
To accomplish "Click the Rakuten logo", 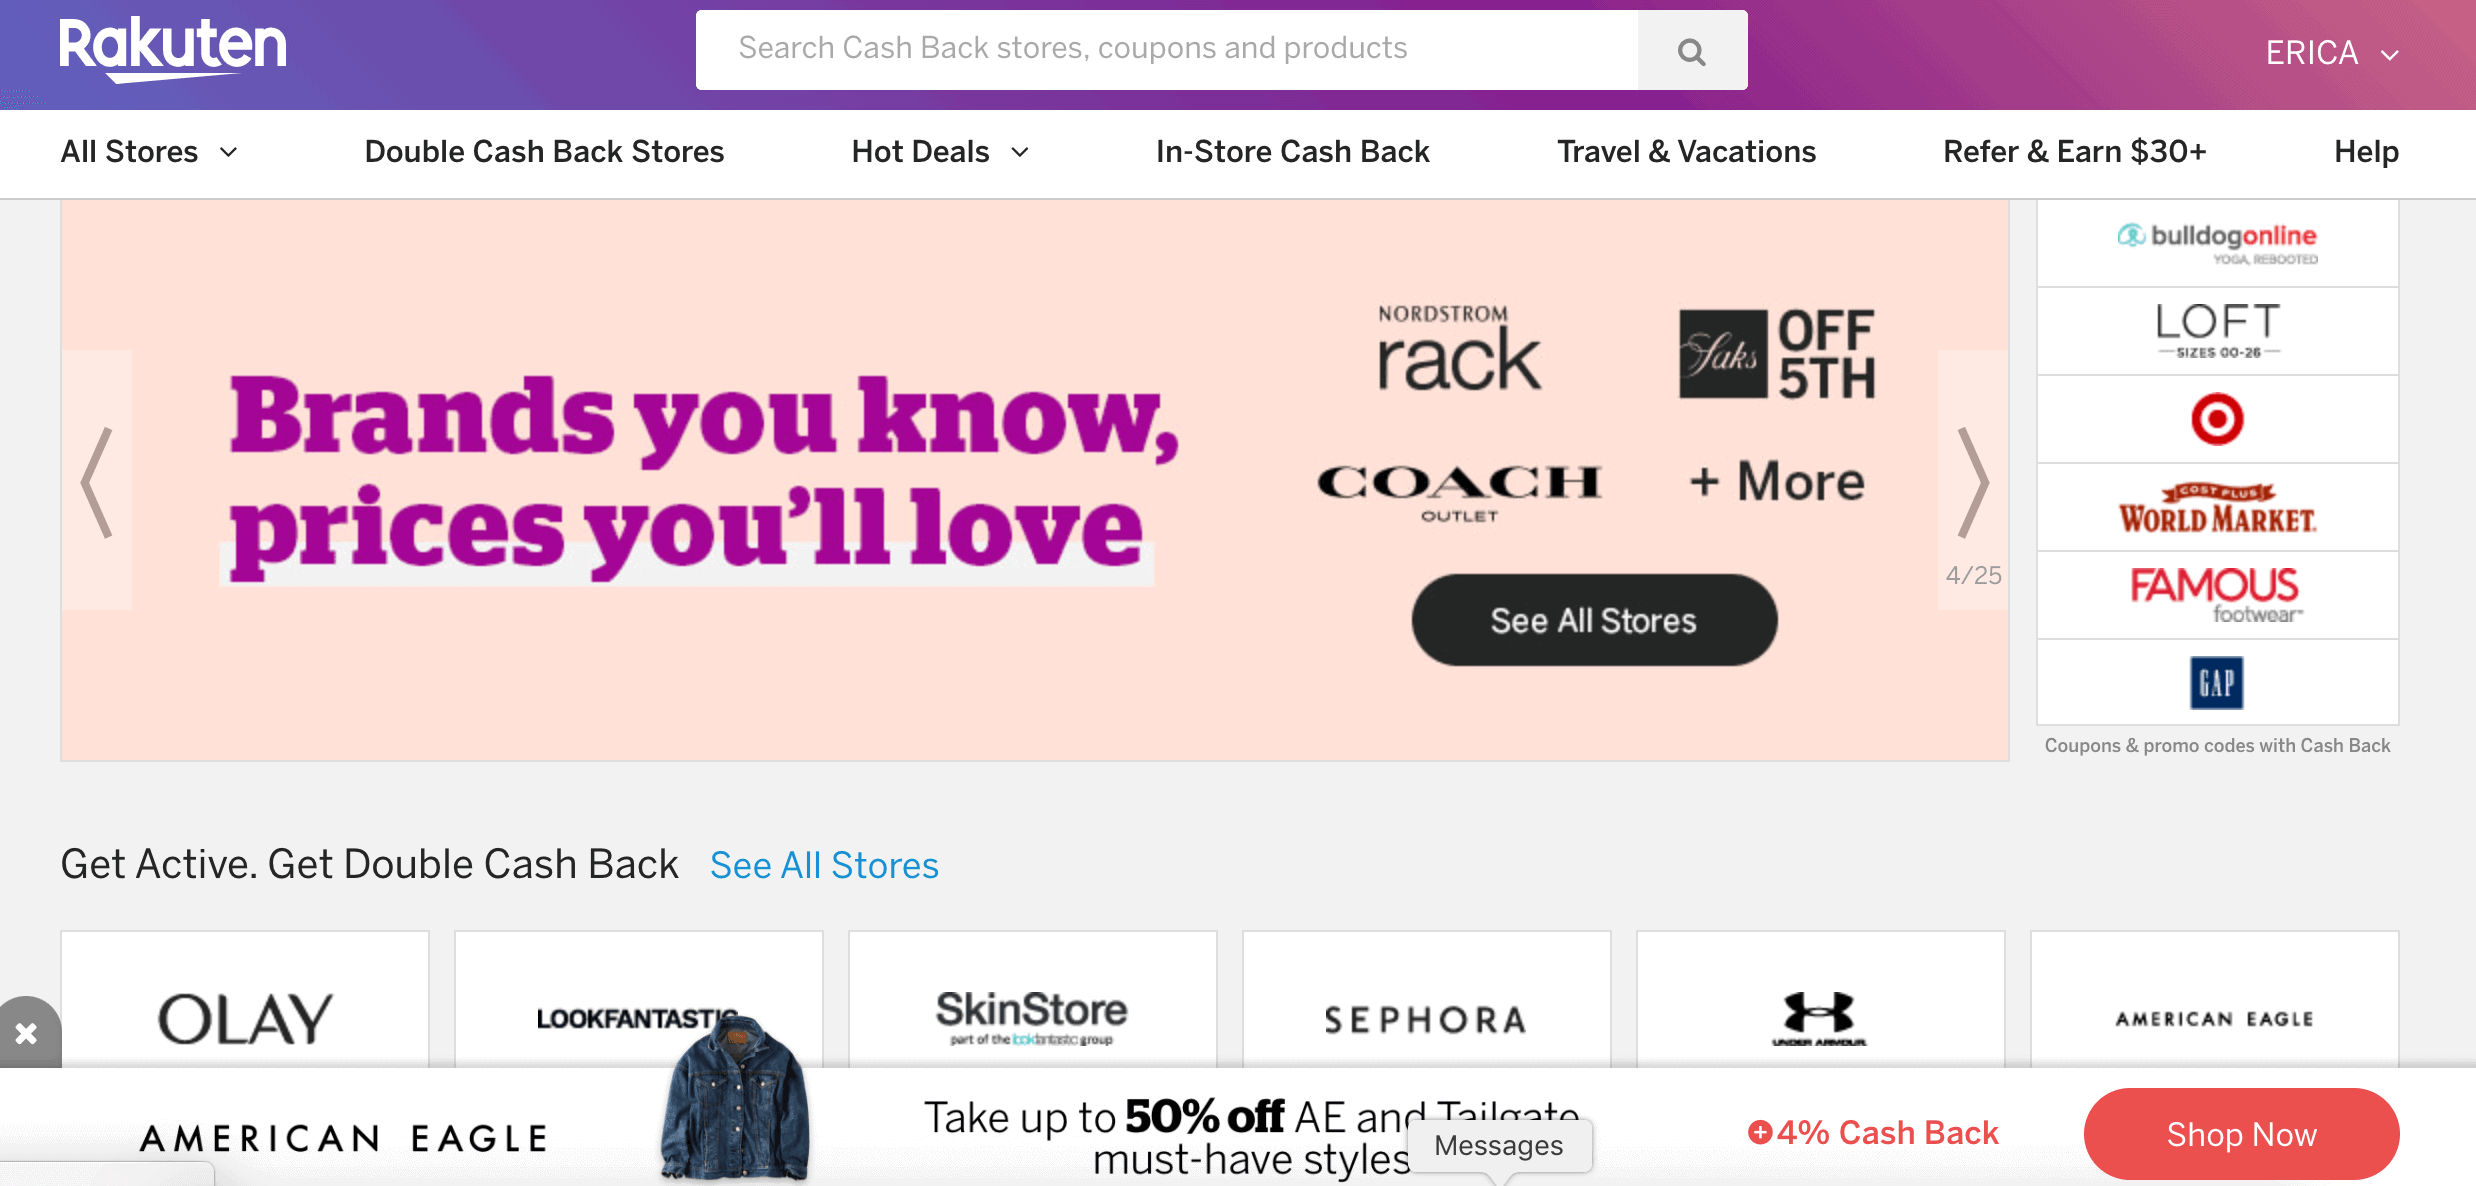I will point(173,49).
